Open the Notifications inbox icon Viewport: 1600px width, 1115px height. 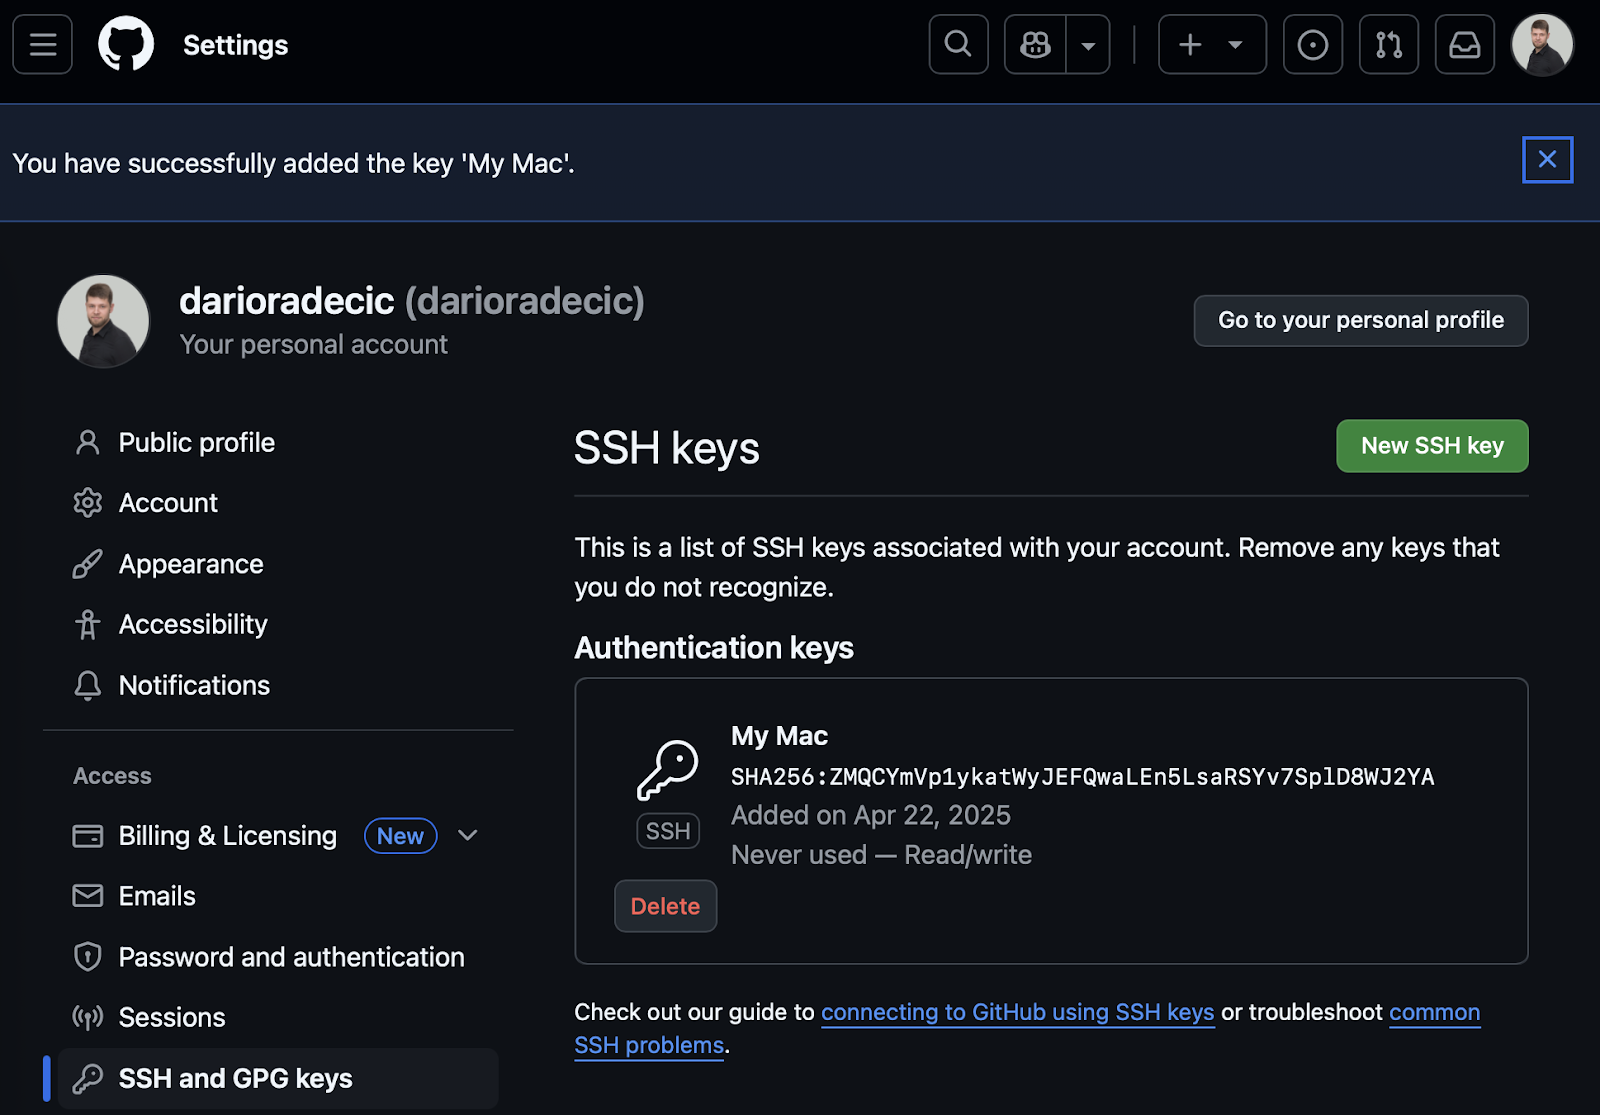click(x=1465, y=45)
